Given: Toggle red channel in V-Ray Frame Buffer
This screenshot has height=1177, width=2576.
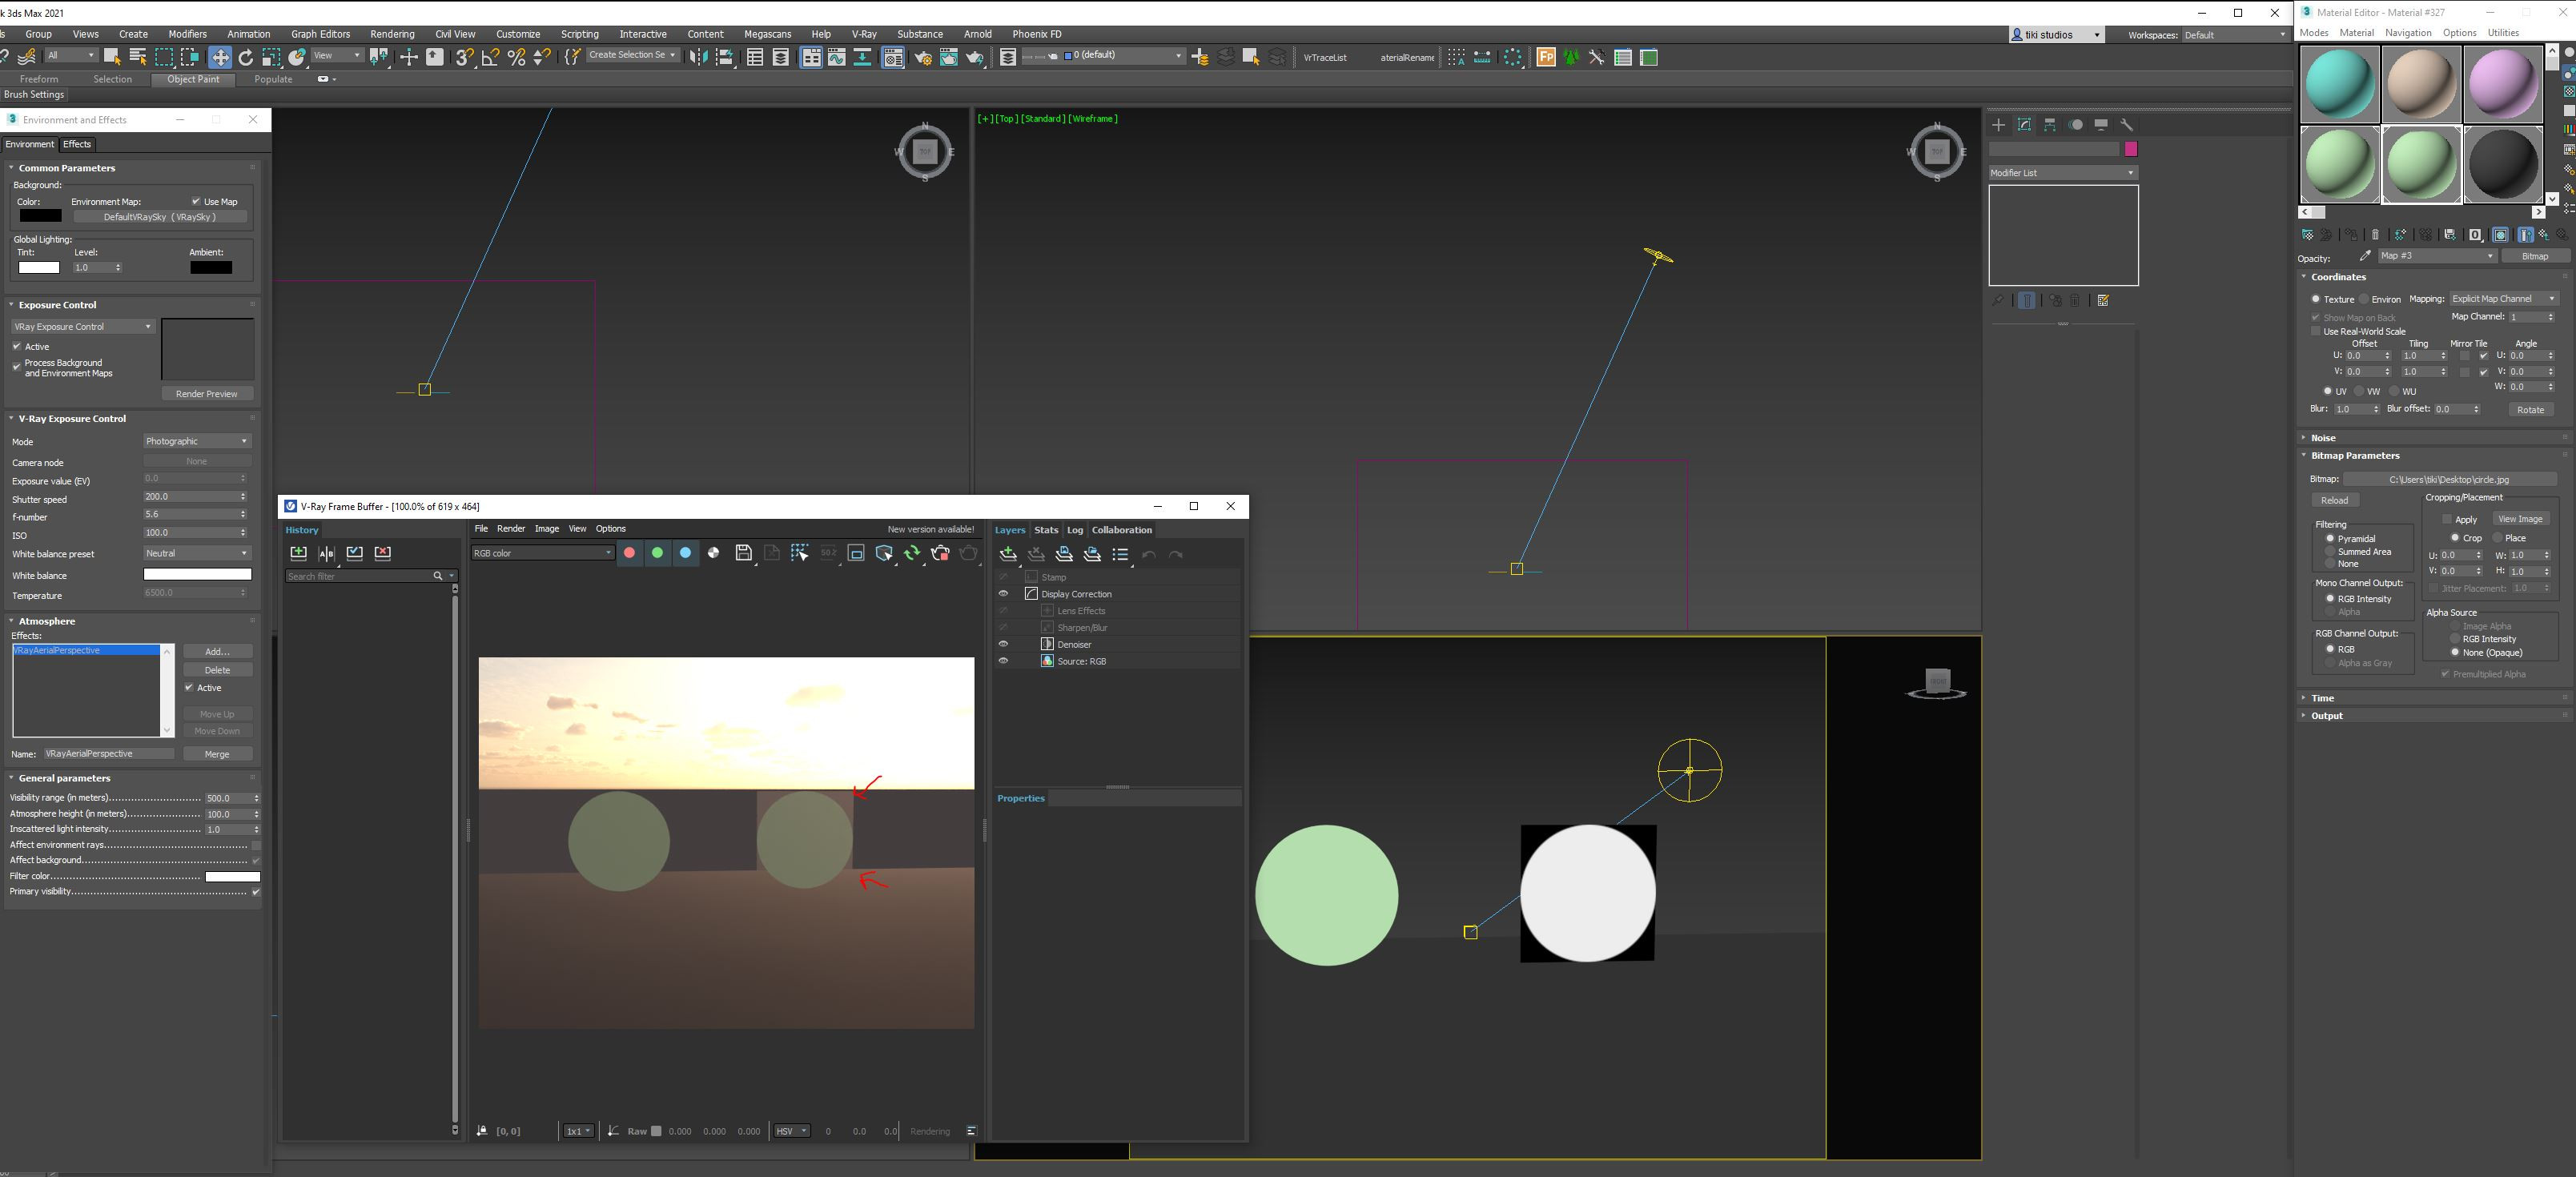Looking at the screenshot, I should 629,553.
